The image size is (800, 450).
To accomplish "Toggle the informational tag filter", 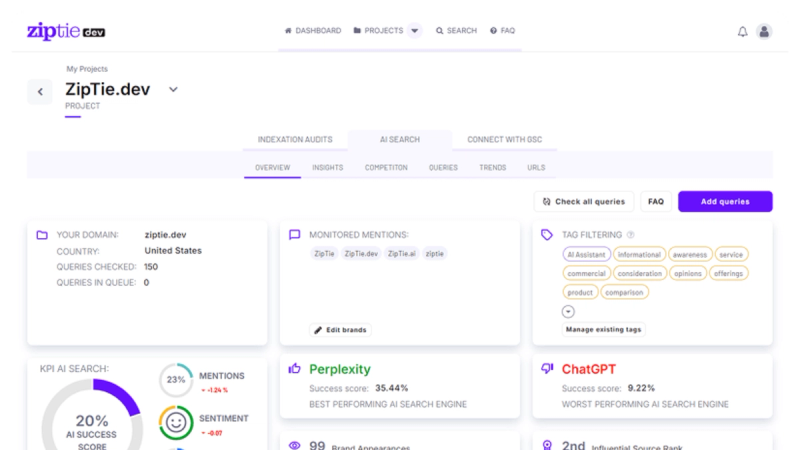I will [639, 254].
